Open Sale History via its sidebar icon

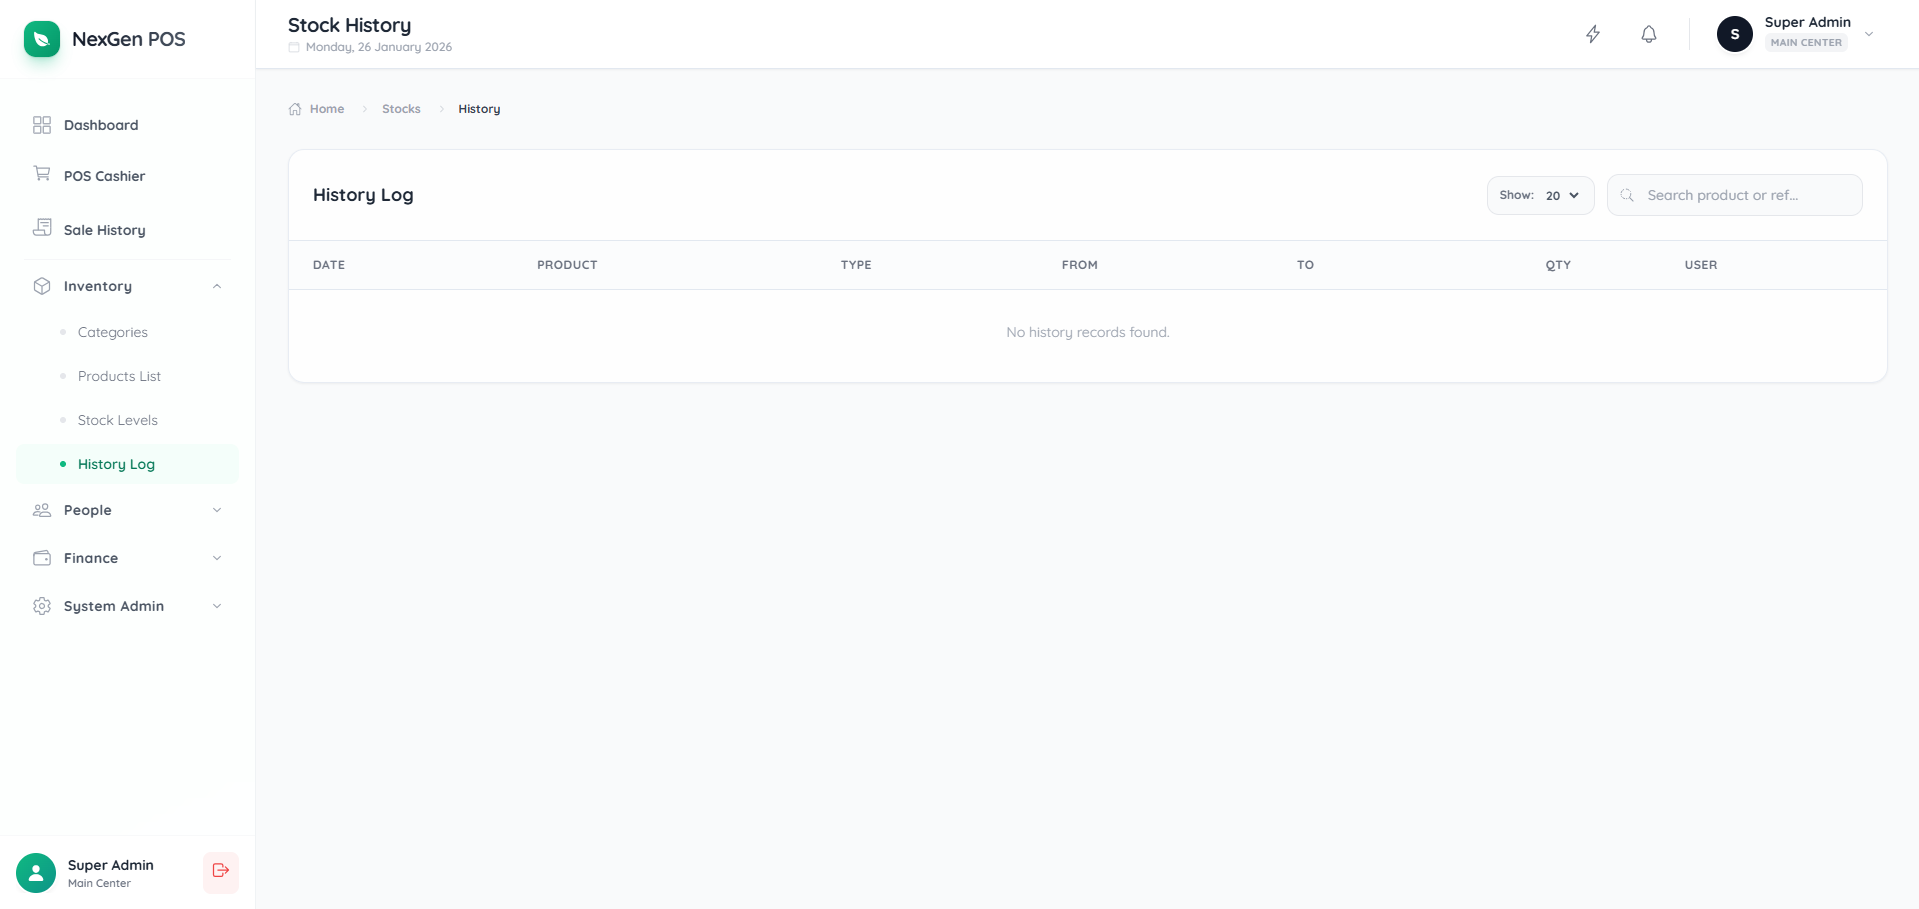click(41, 227)
